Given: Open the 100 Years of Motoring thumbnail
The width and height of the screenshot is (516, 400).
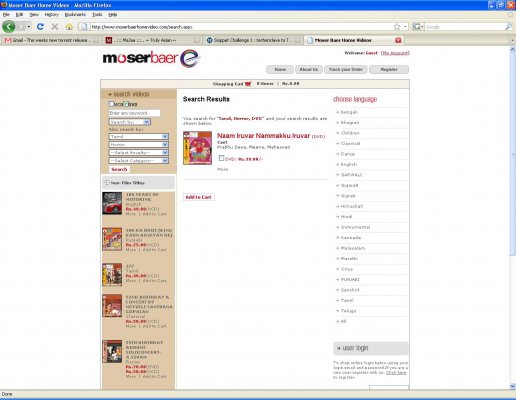Looking at the screenshot, I should tap(112, 203).
